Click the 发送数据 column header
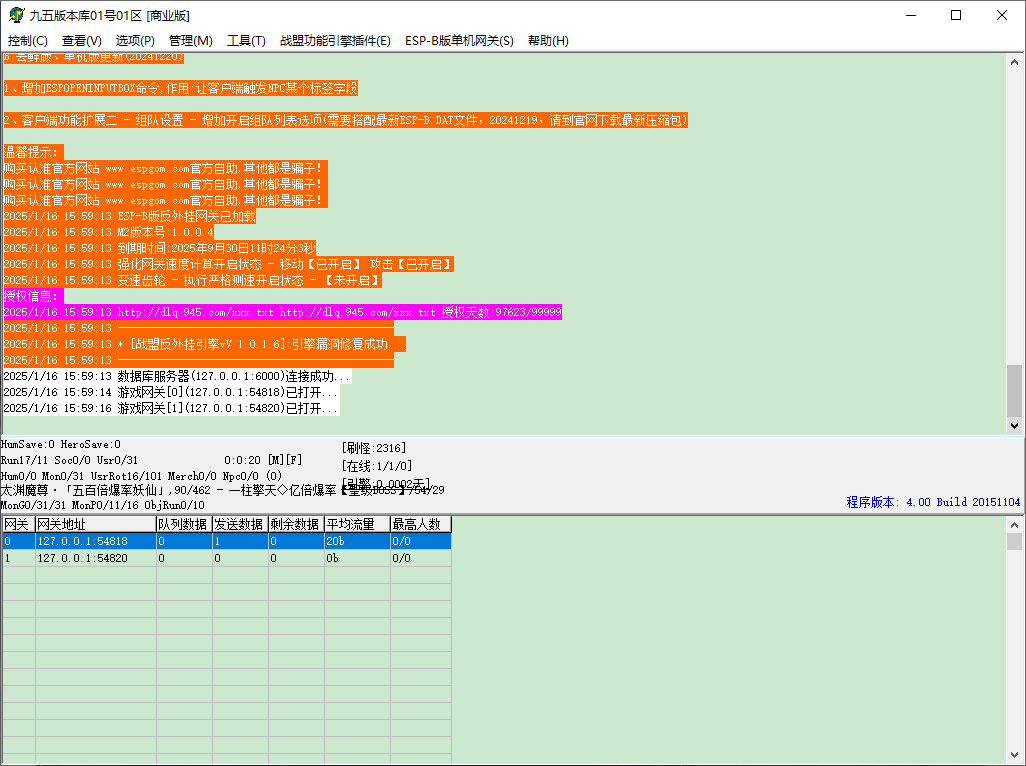The height and width of the screenshot is (766, 1026). (240, 524)
